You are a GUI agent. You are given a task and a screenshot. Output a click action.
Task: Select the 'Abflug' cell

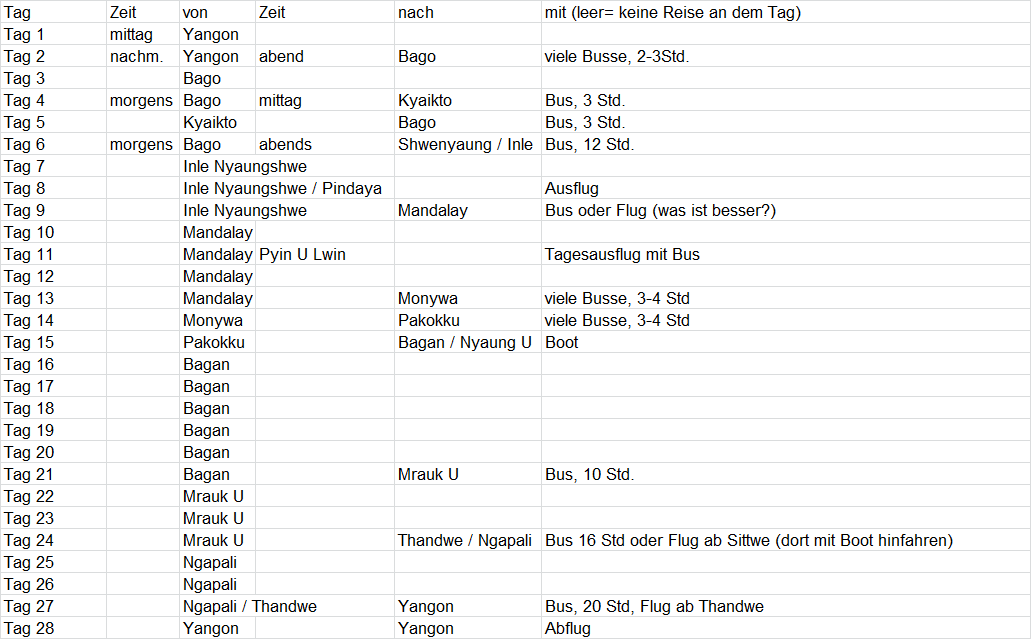[568, 629]
